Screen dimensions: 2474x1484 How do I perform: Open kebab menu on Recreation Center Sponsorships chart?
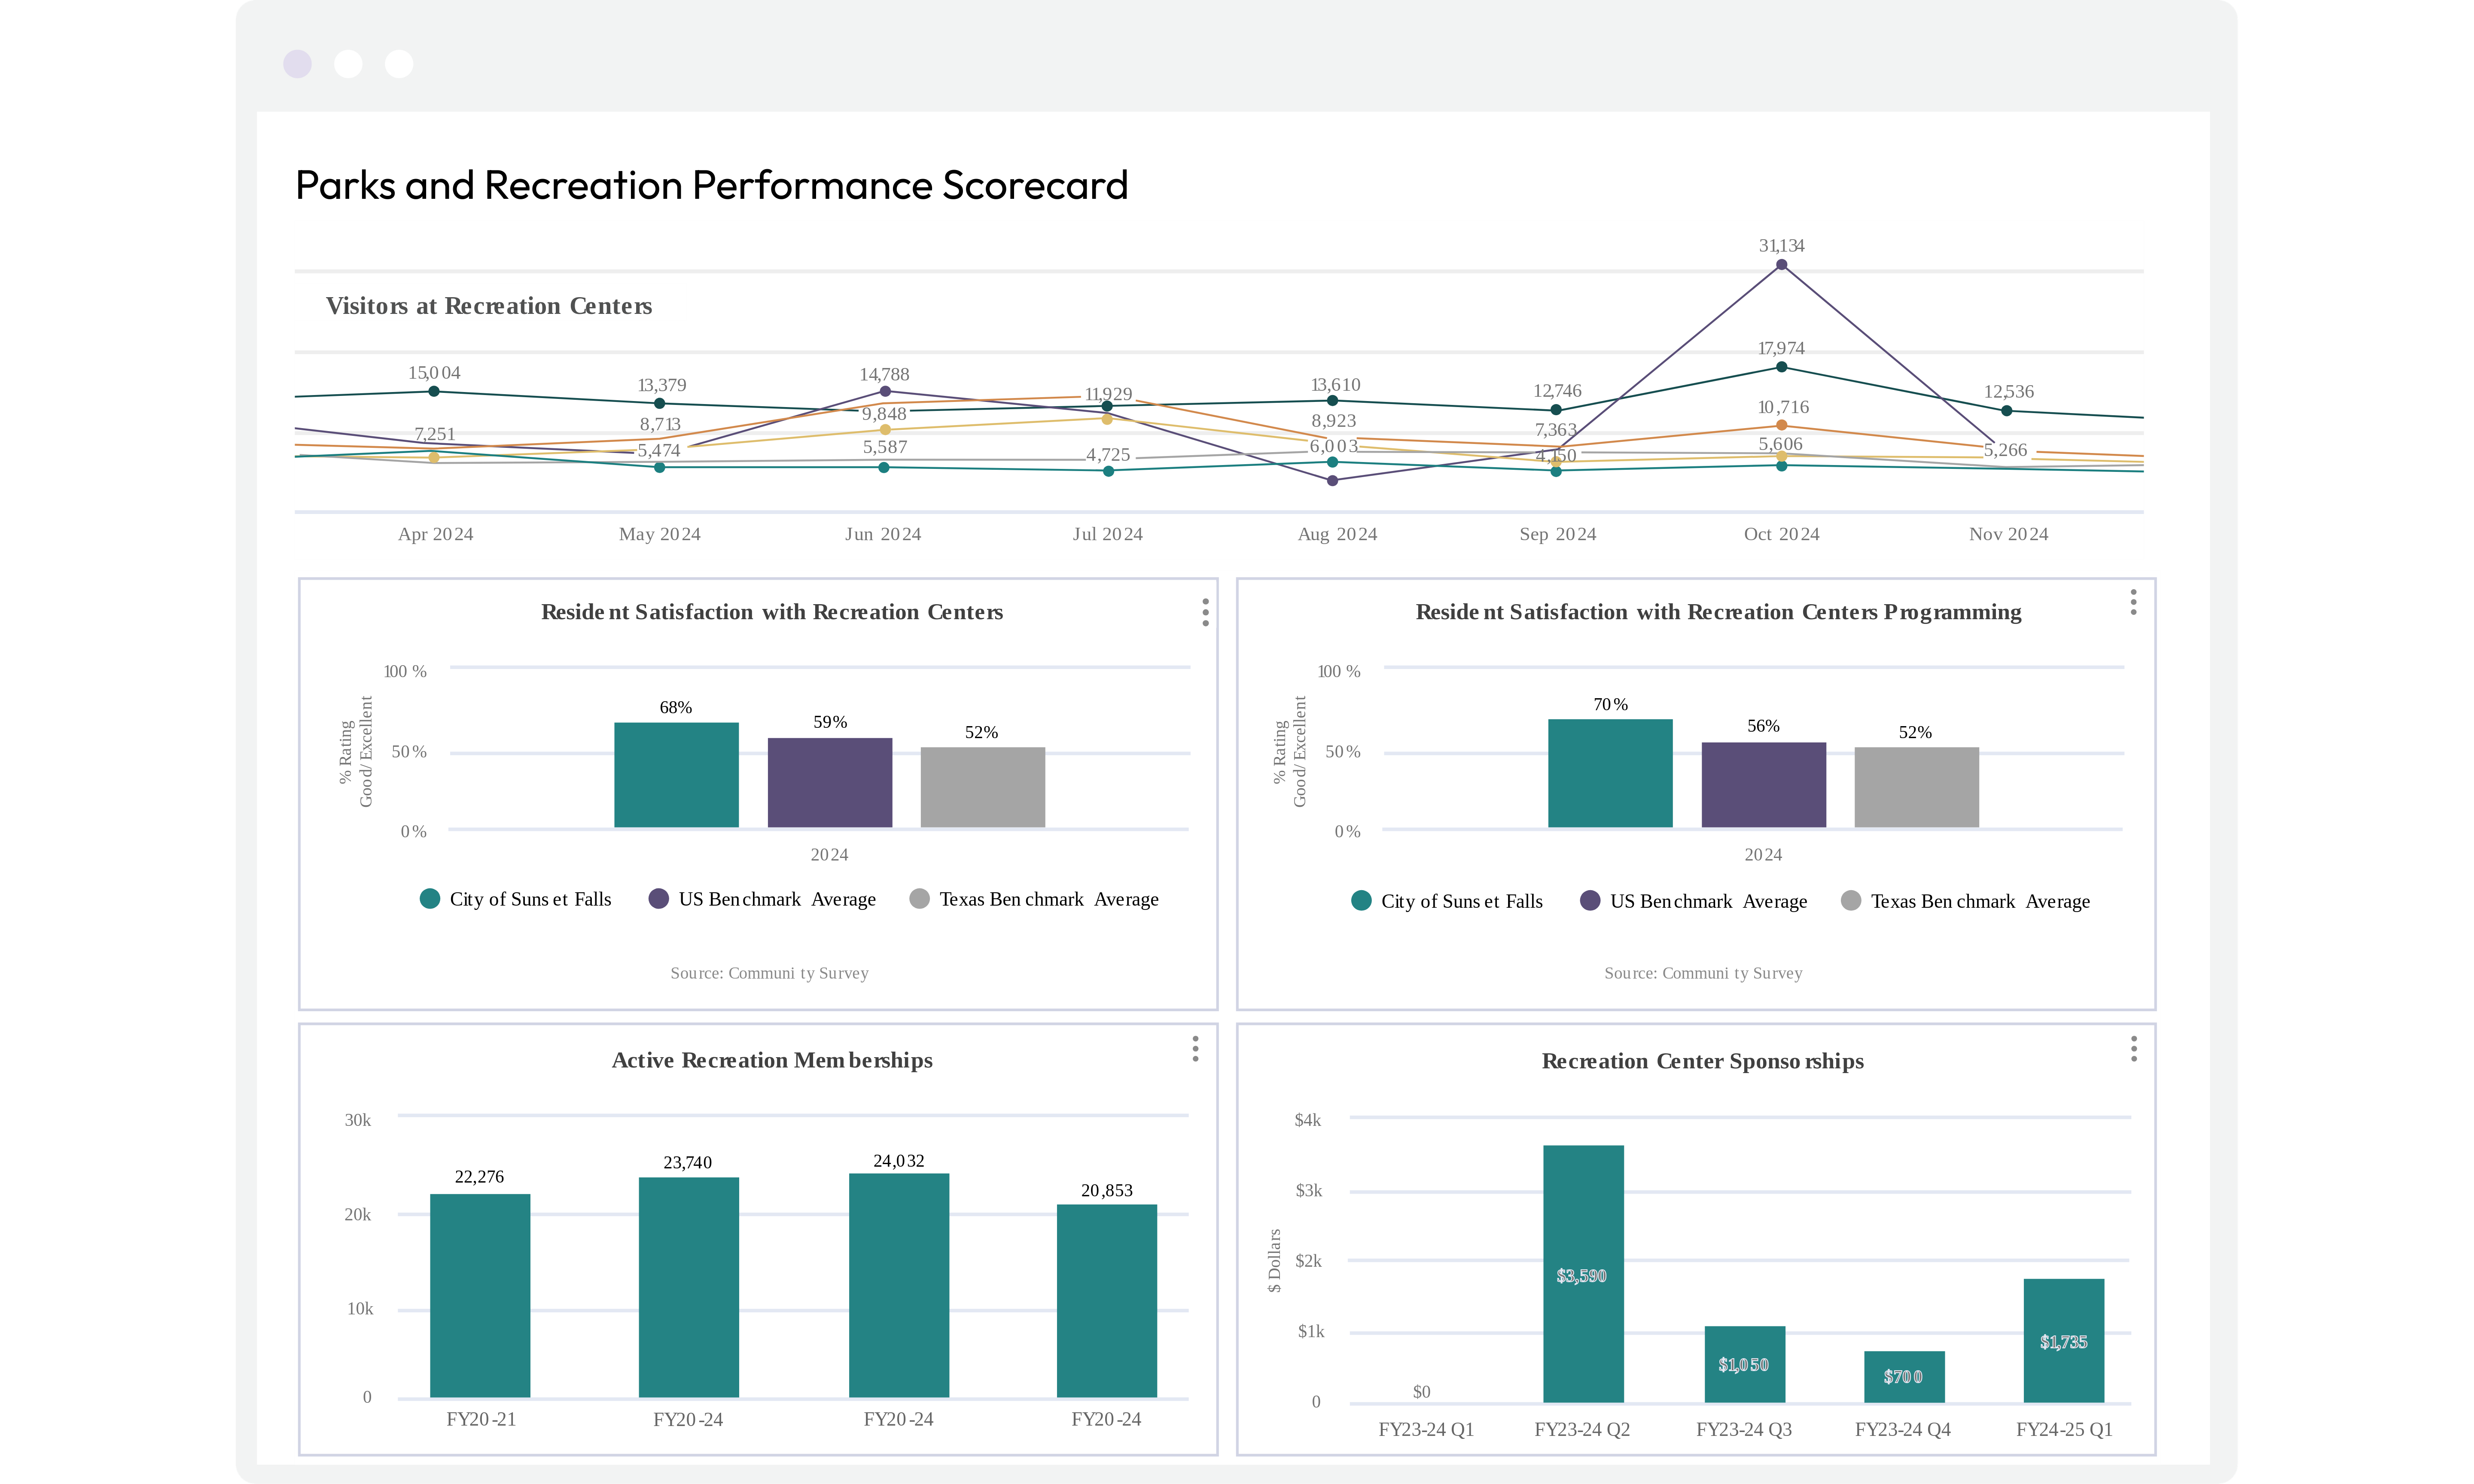coord(2133,1048)
